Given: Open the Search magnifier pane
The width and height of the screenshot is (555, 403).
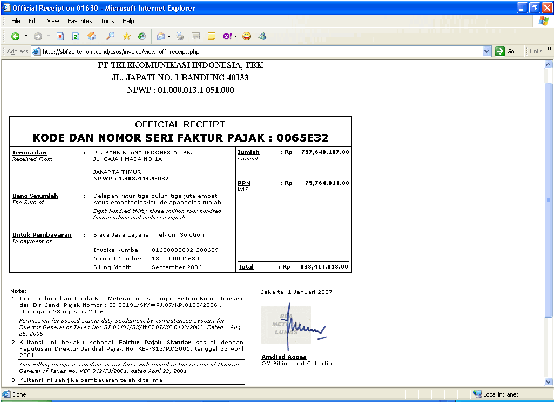Looking at the screenshot, I should pos(110,36).
